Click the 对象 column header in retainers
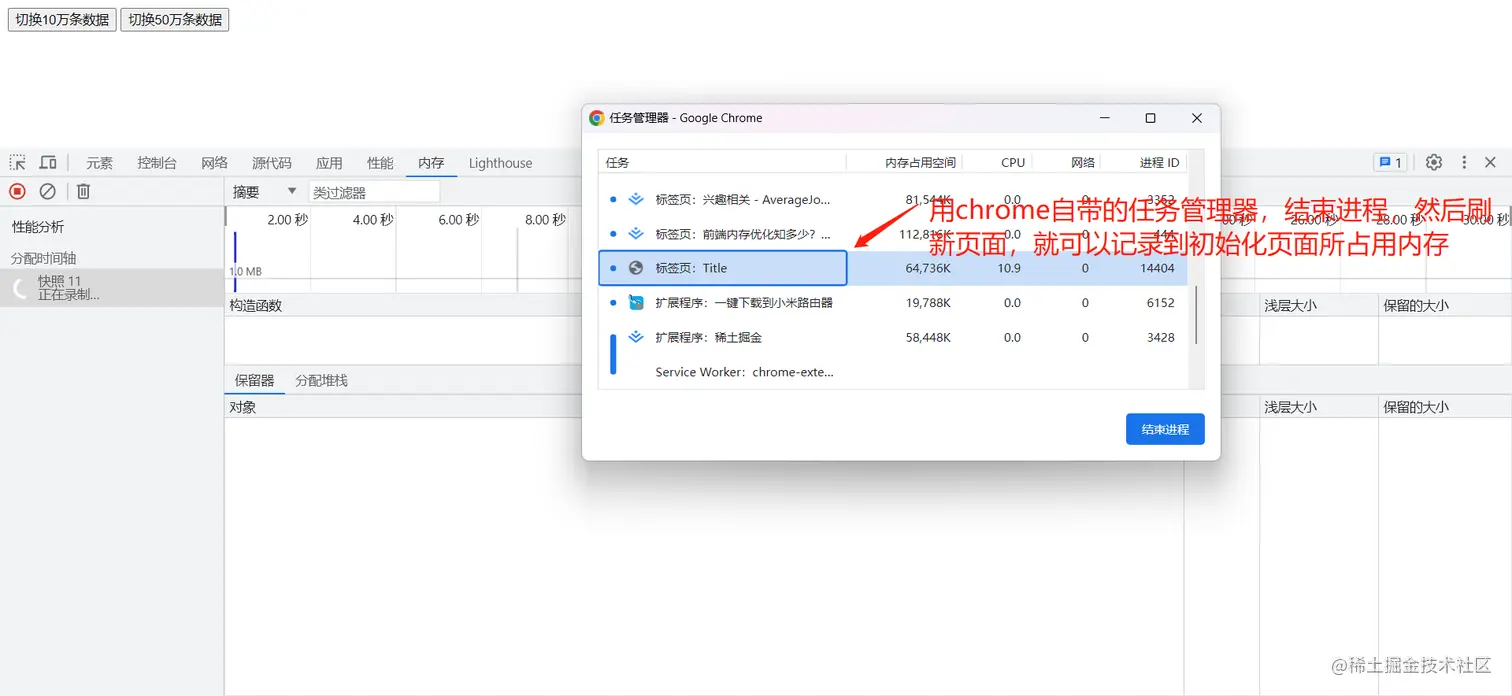 coord(242,407)
